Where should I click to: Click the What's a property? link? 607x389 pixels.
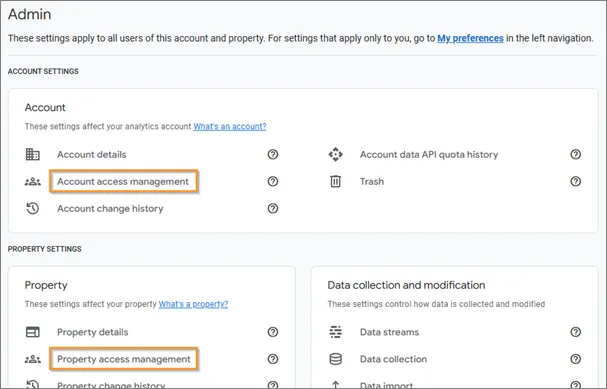[x=193, y=304]
